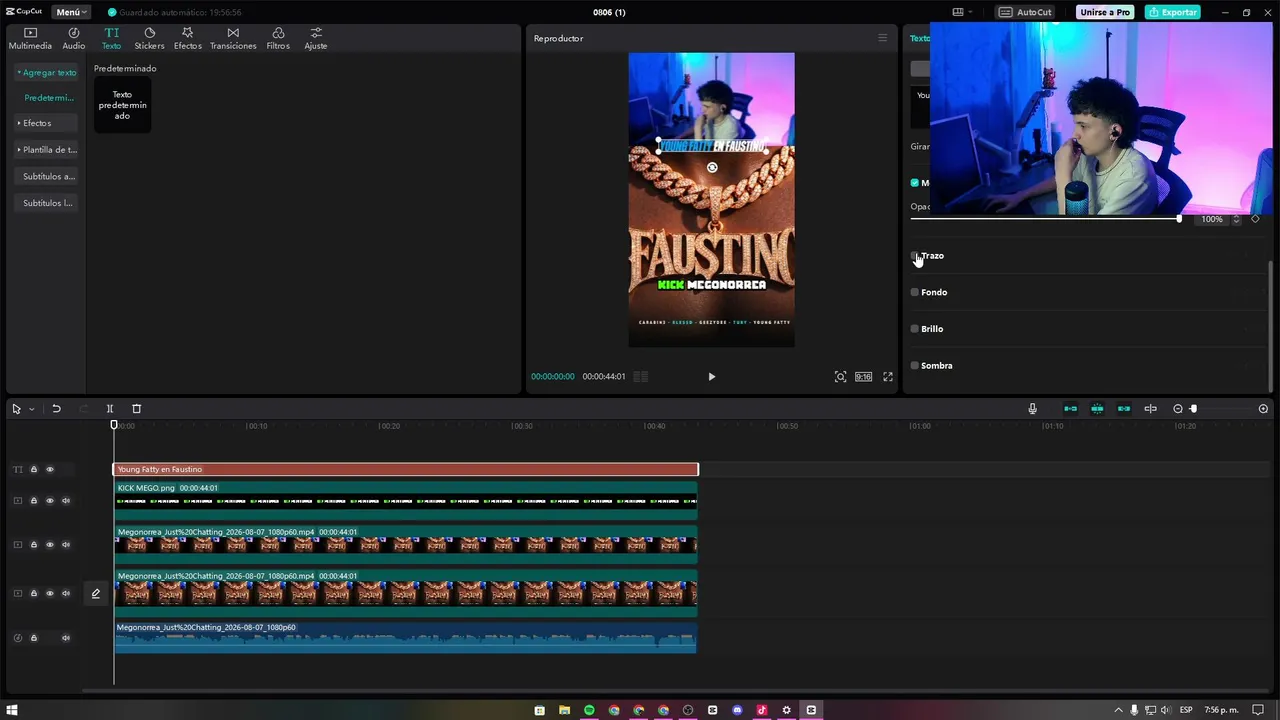Open the Stickers tab

pyautogui.click(x=149, y=38)
